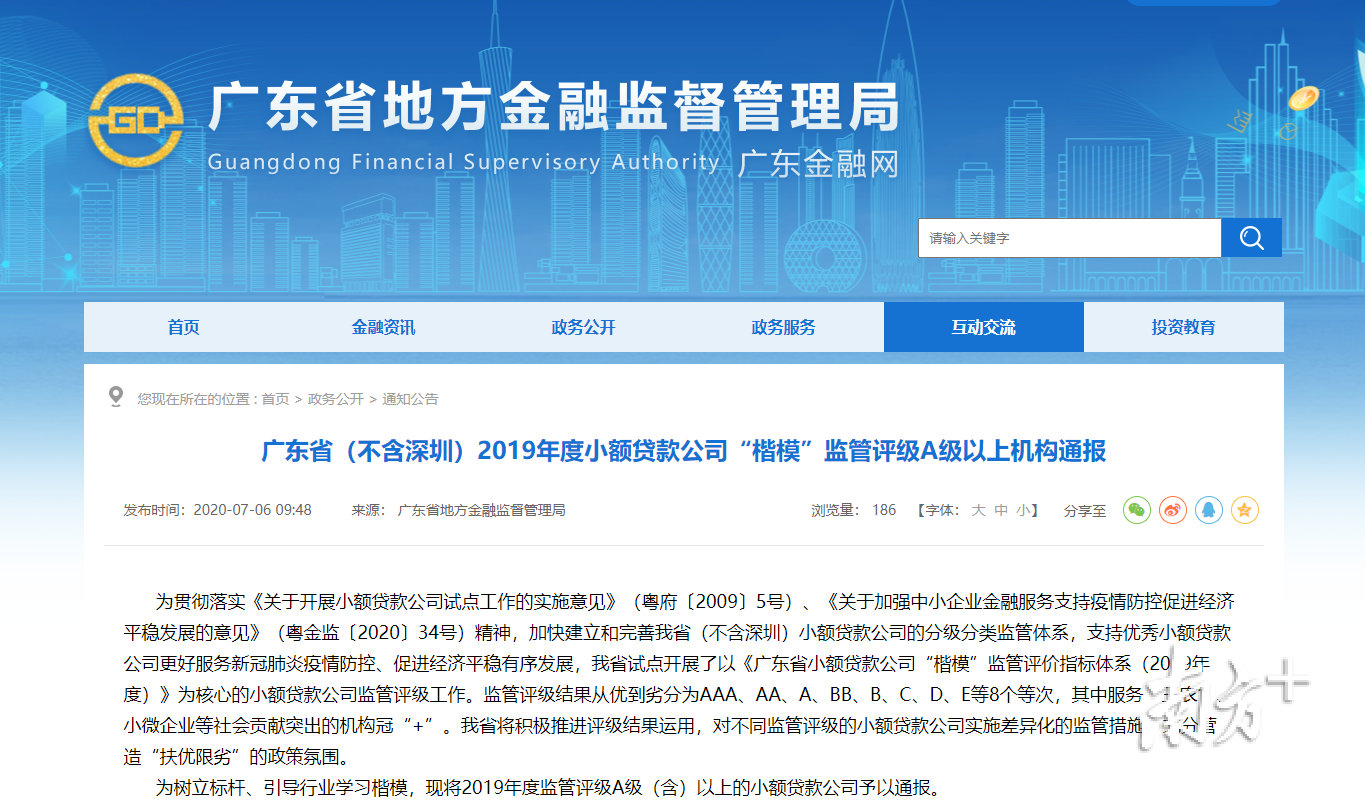Image resolution: width=1365 pixels, height=807 pixels.
Task: Share the article via WeChat
Action: [x=1136, y=510]
